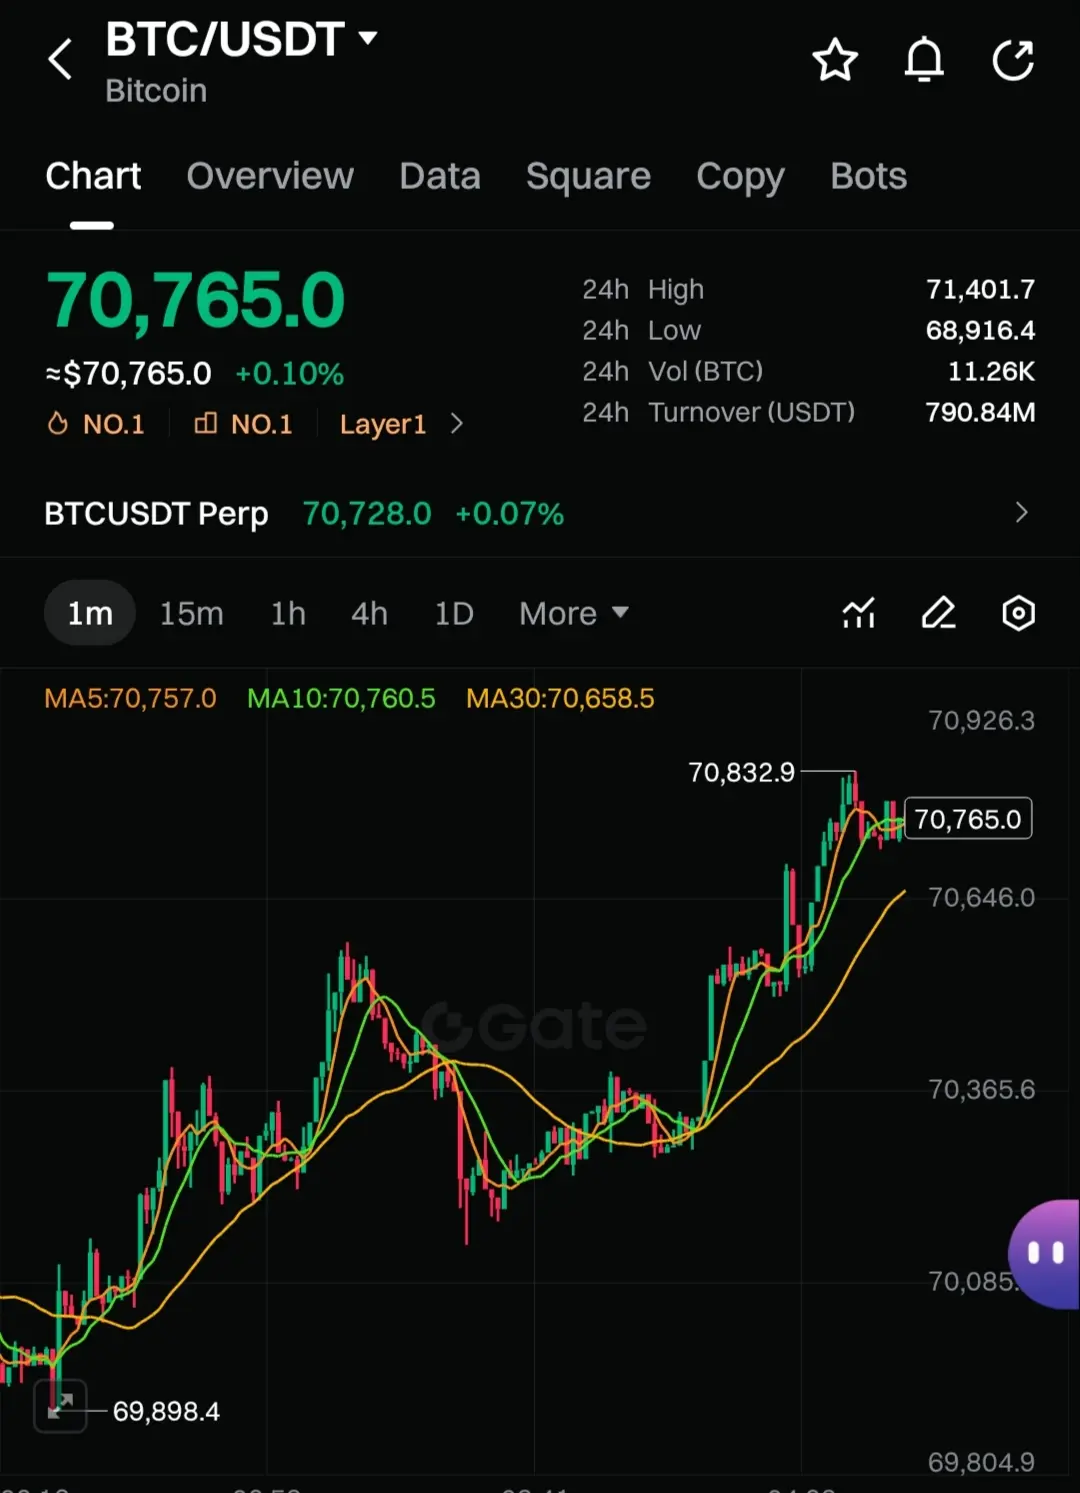The height and width of the screenshot is (1493, 1080).
Task: Select the 1D timeframe
Action: [454, 613]
